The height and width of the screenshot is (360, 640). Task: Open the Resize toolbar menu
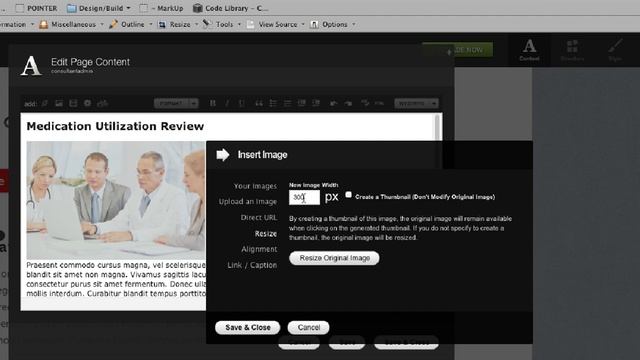178,24
